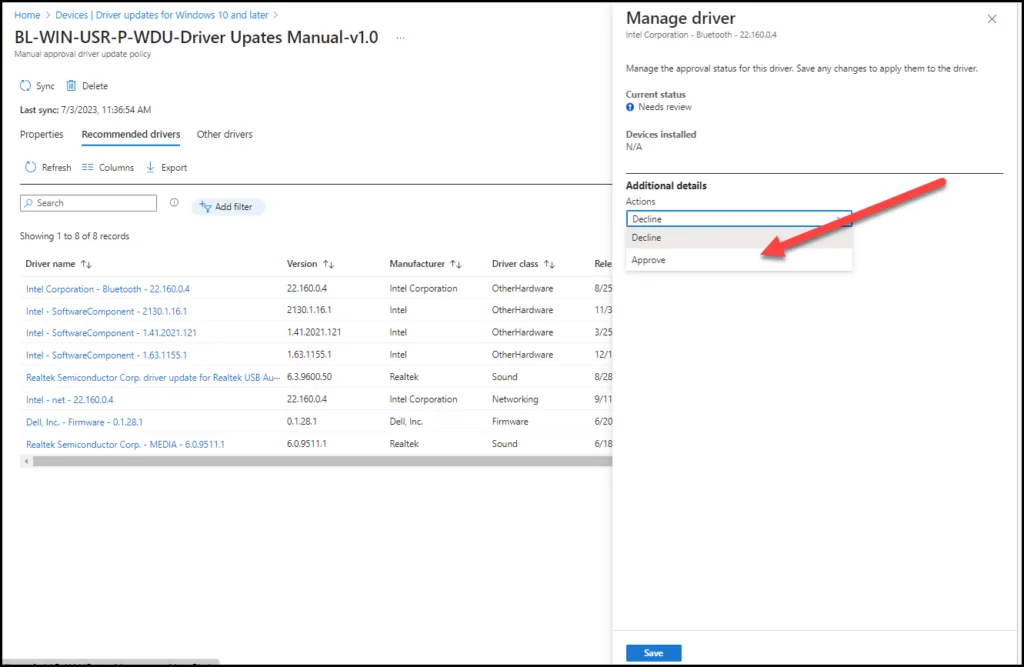Click the Refresh icon
Image resolution: width=1024 pixels, height=667 pixels.
pos(31,168)
